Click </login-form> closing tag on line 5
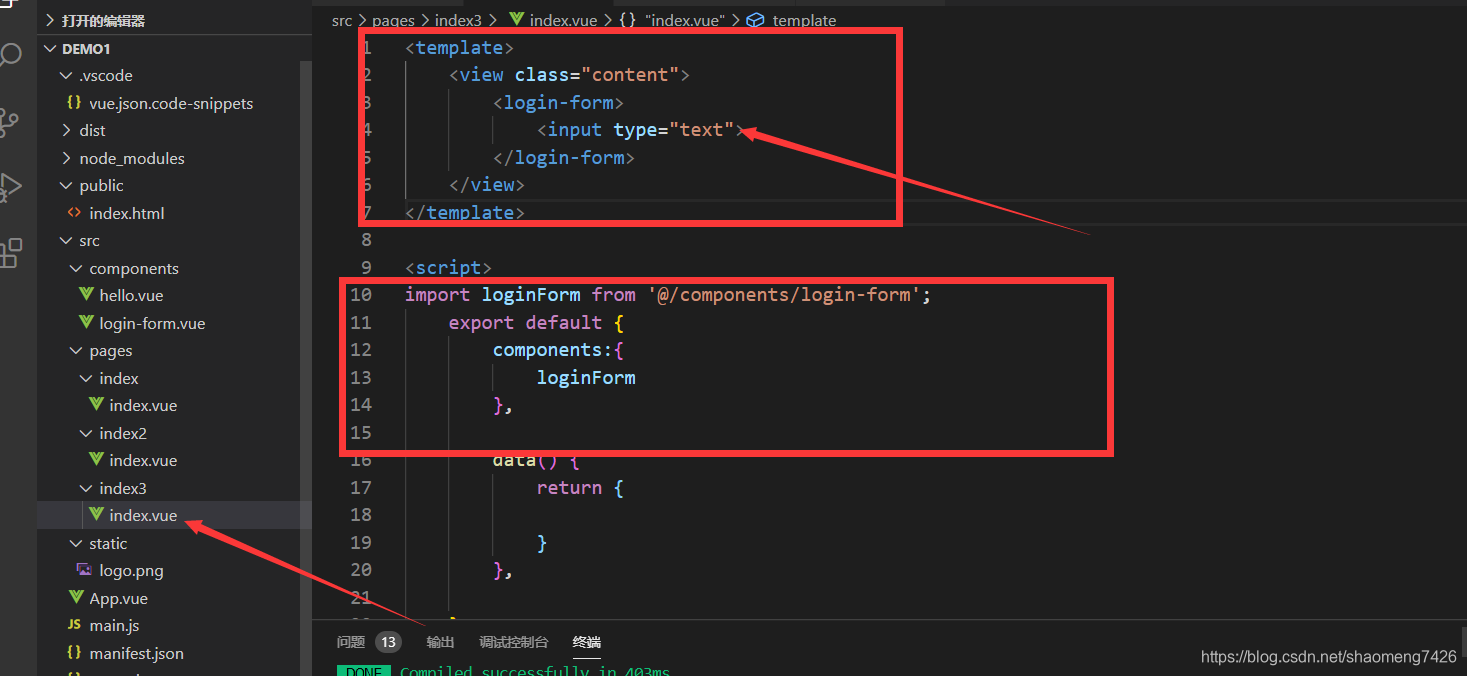1467x676 pixels. coord(564,157)
